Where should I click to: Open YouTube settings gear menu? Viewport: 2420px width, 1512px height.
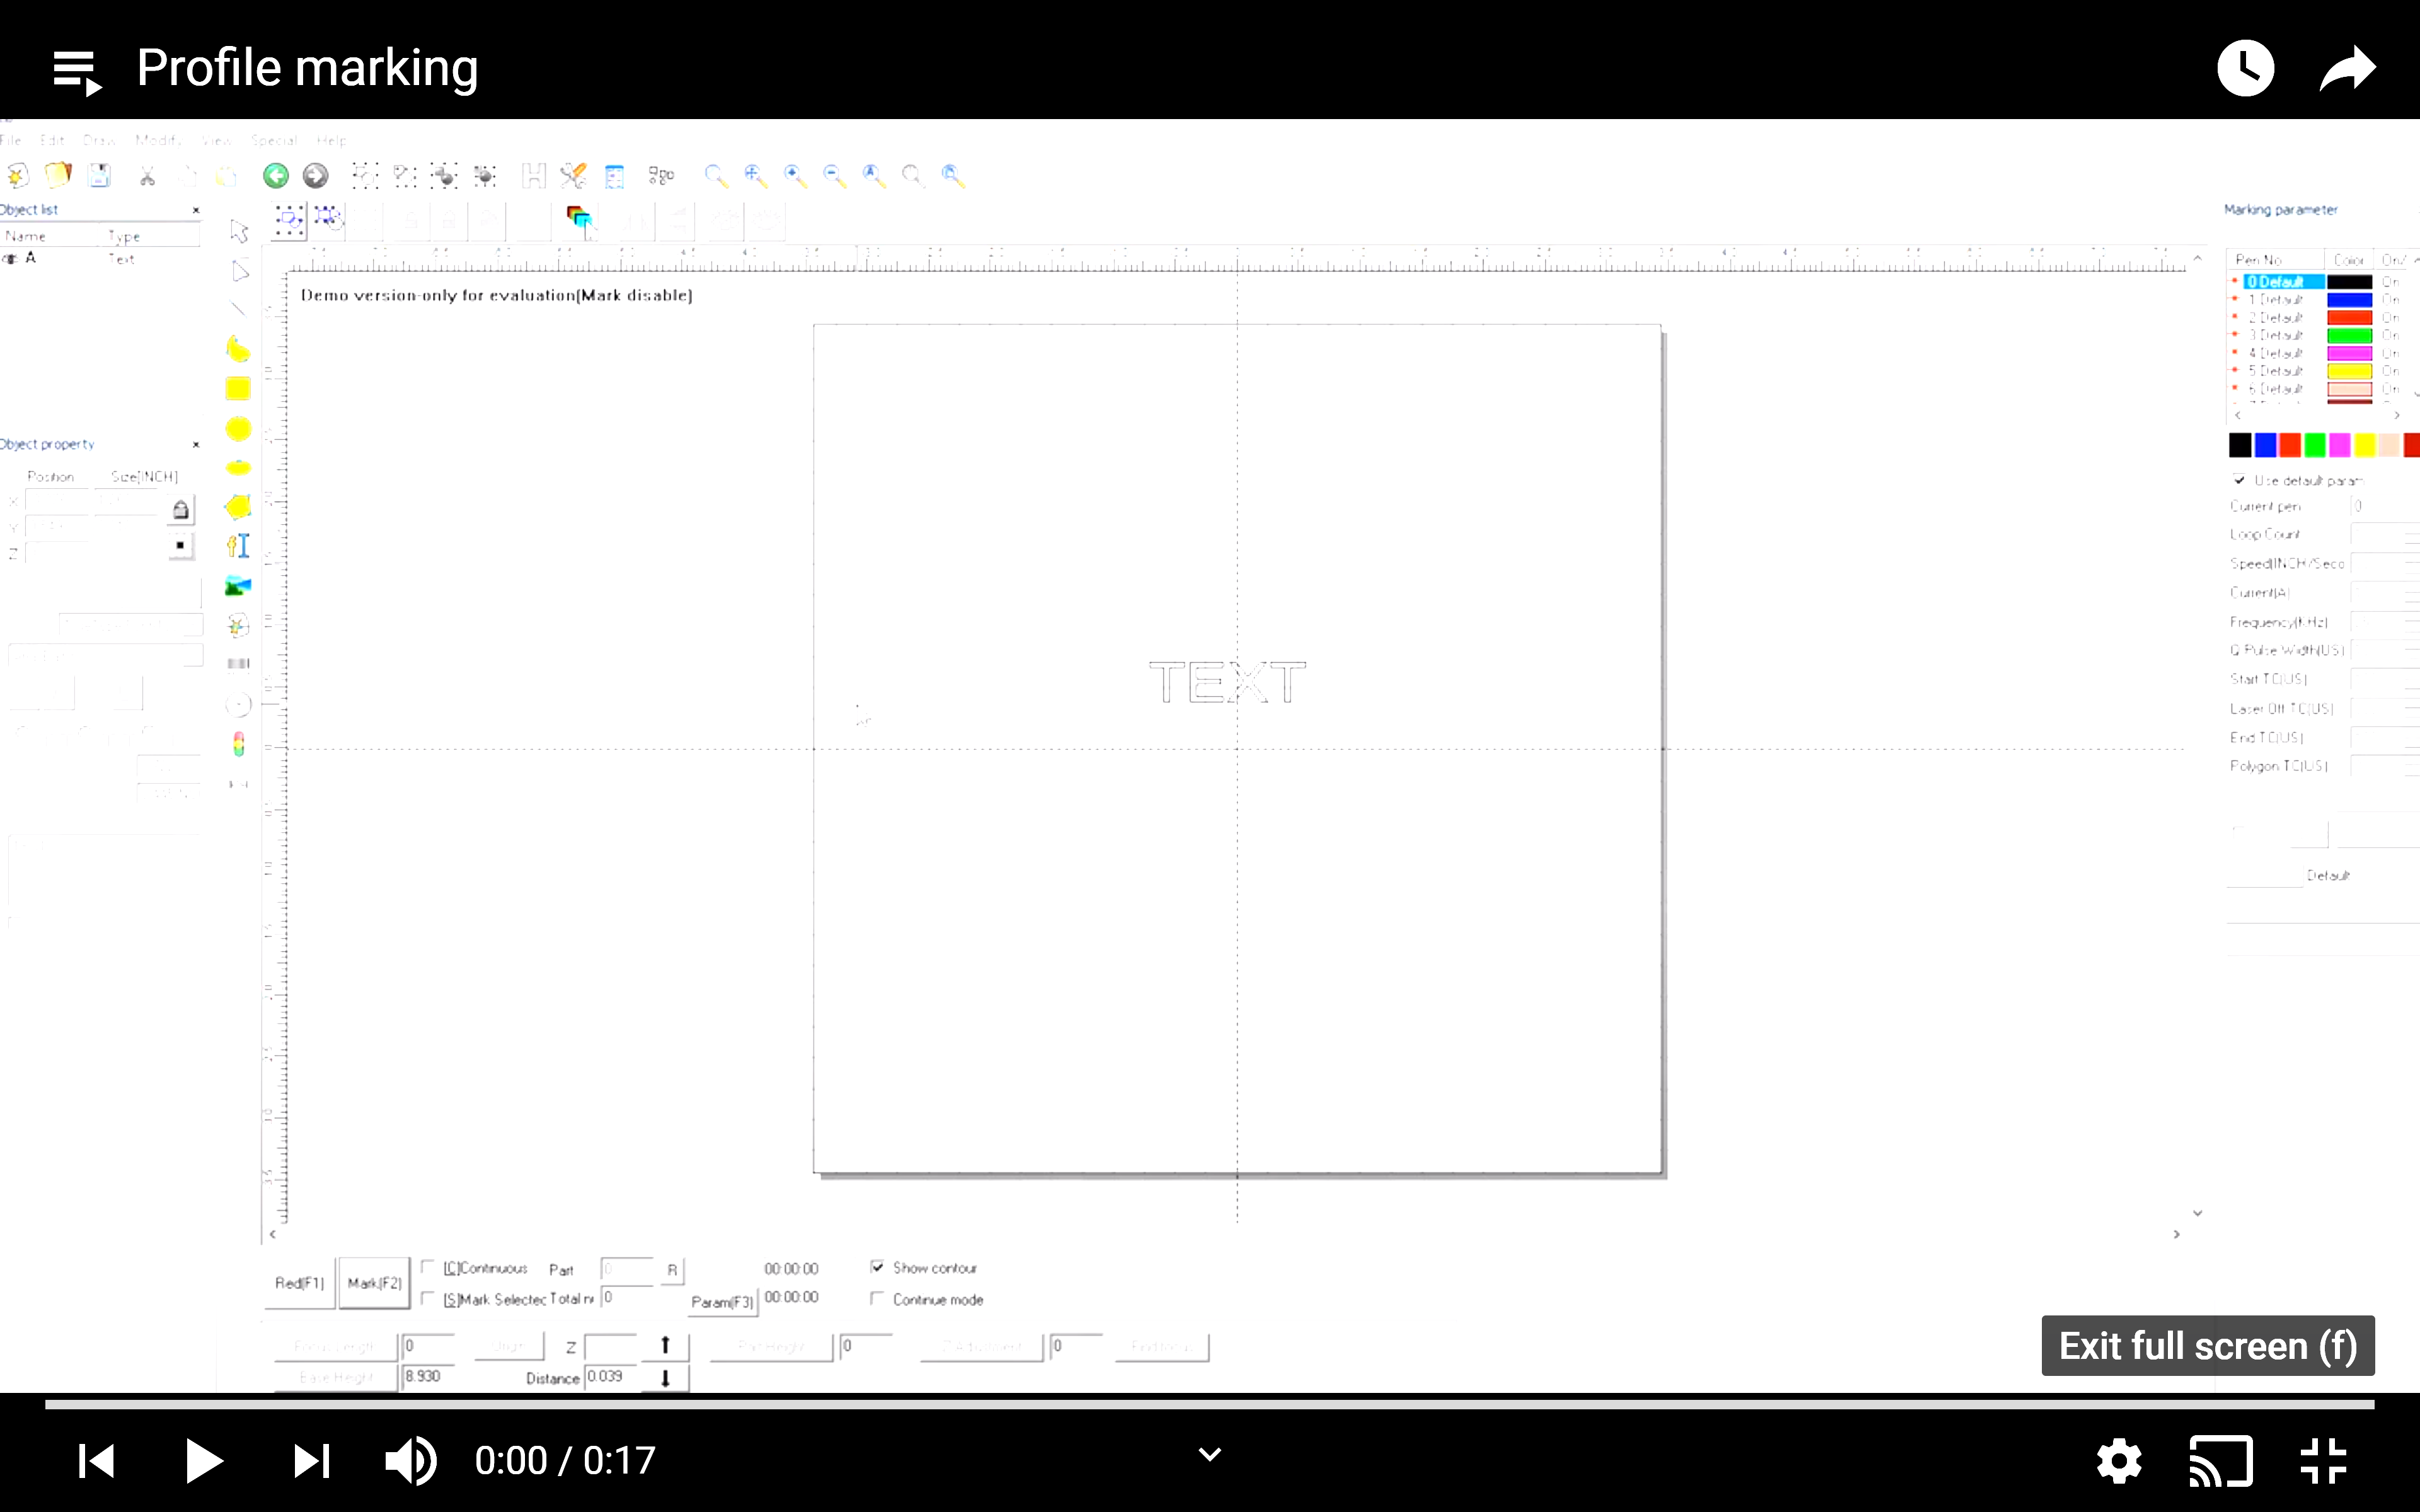tap(2119, 1462)
